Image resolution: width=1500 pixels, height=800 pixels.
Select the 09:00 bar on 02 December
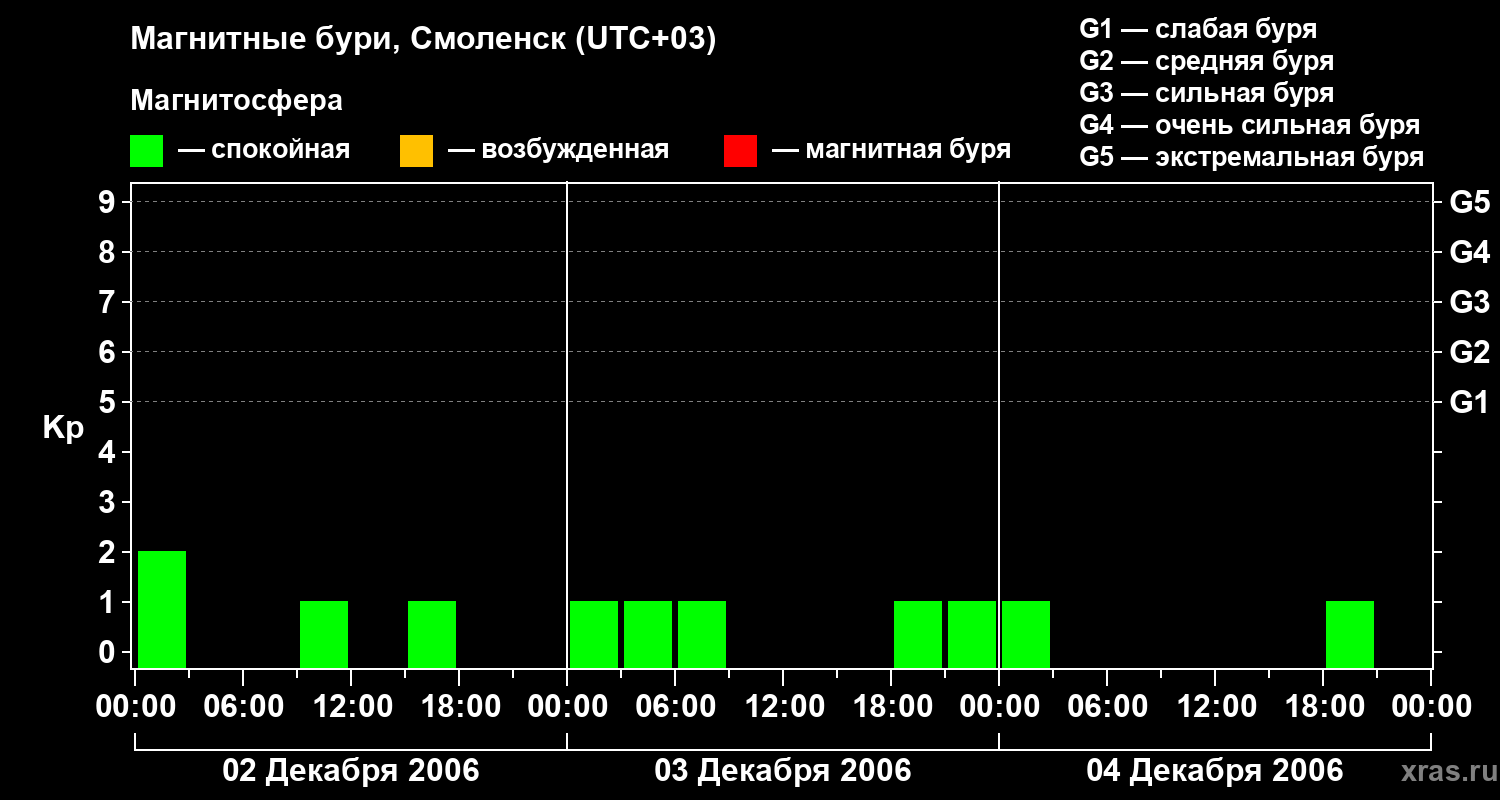[x=324, y=634]
